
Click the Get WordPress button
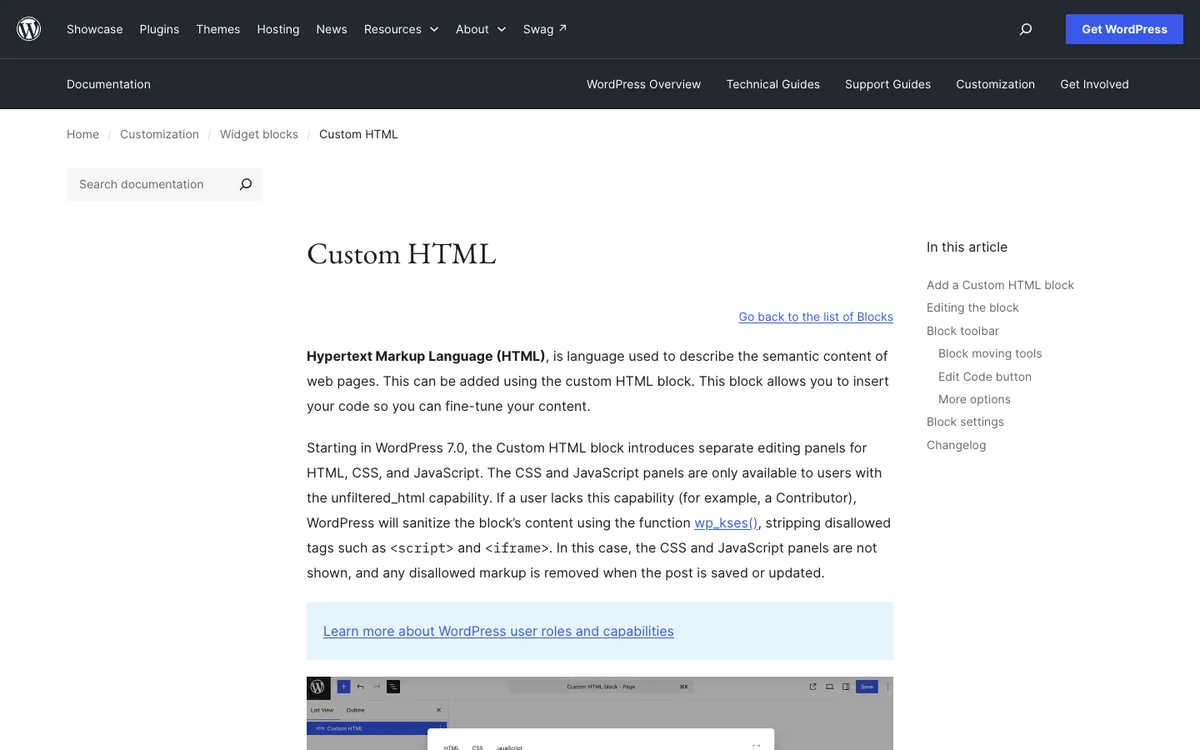(1124, 29)
